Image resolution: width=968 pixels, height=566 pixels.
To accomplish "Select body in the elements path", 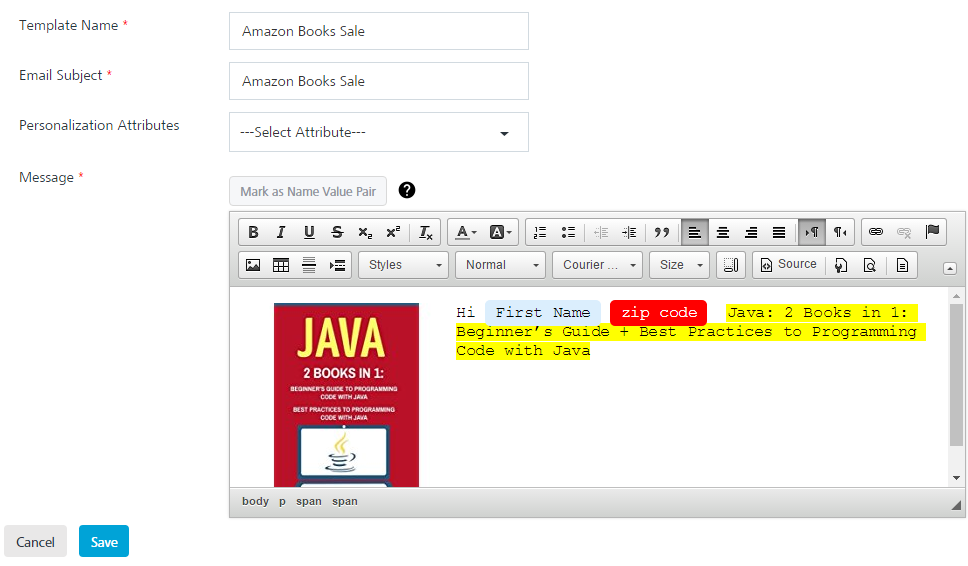I will click(x=256, y=501).
